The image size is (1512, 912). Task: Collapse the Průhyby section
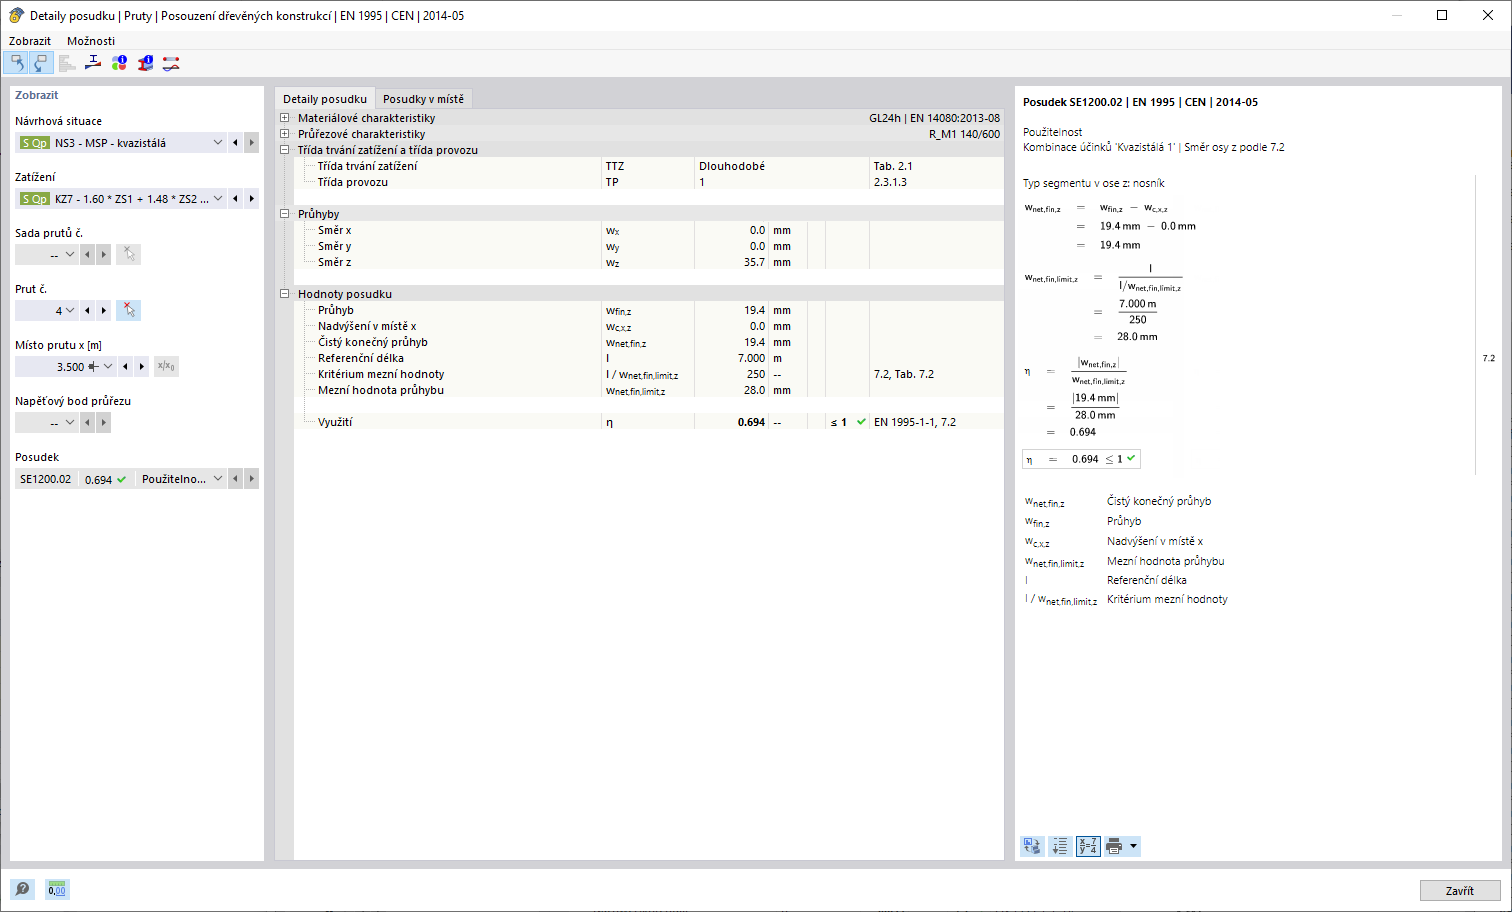pos(285,214)
